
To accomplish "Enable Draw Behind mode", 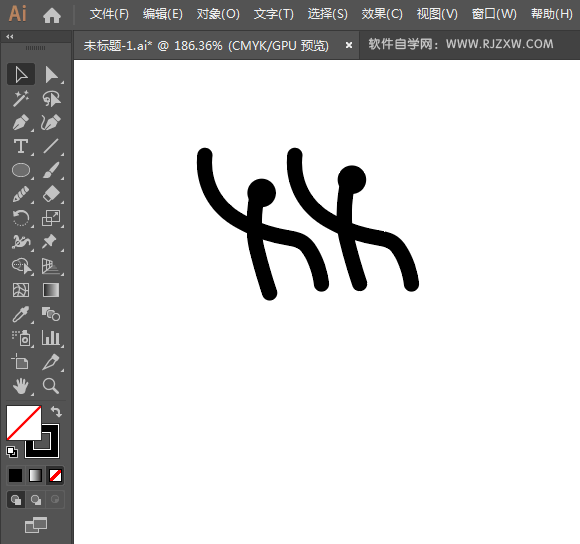I will 36,500.
